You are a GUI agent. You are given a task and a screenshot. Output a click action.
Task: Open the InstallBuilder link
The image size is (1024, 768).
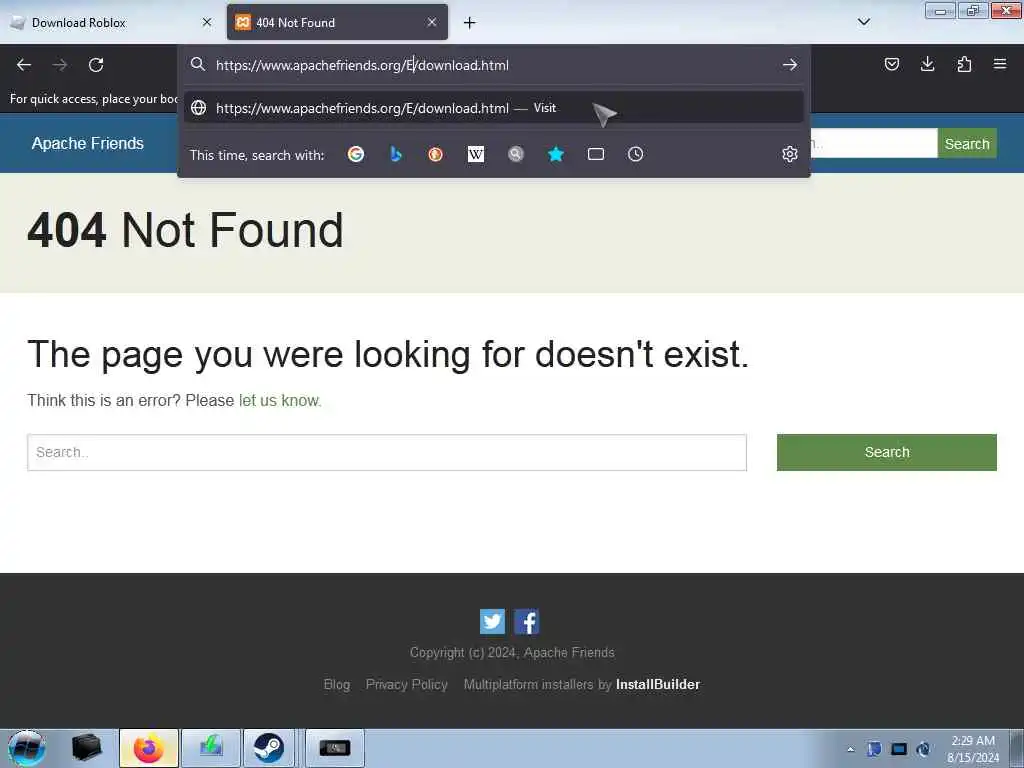pyautogui.click(x=658, y=684)
